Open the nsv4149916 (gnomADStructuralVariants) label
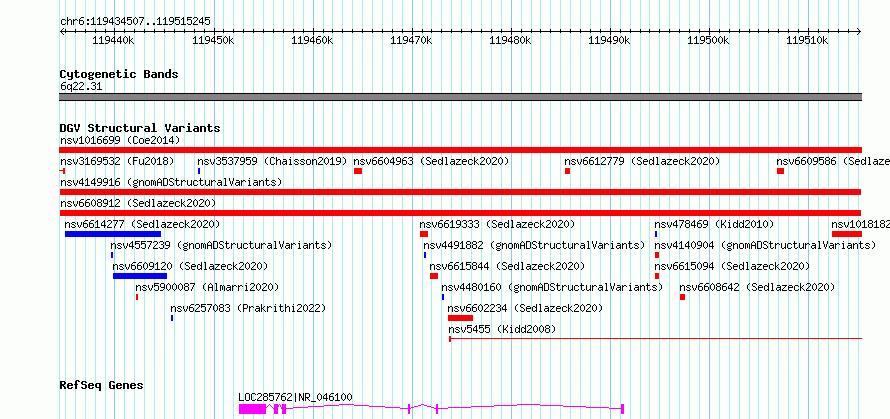Screen dimensions: 890x419 171,182
